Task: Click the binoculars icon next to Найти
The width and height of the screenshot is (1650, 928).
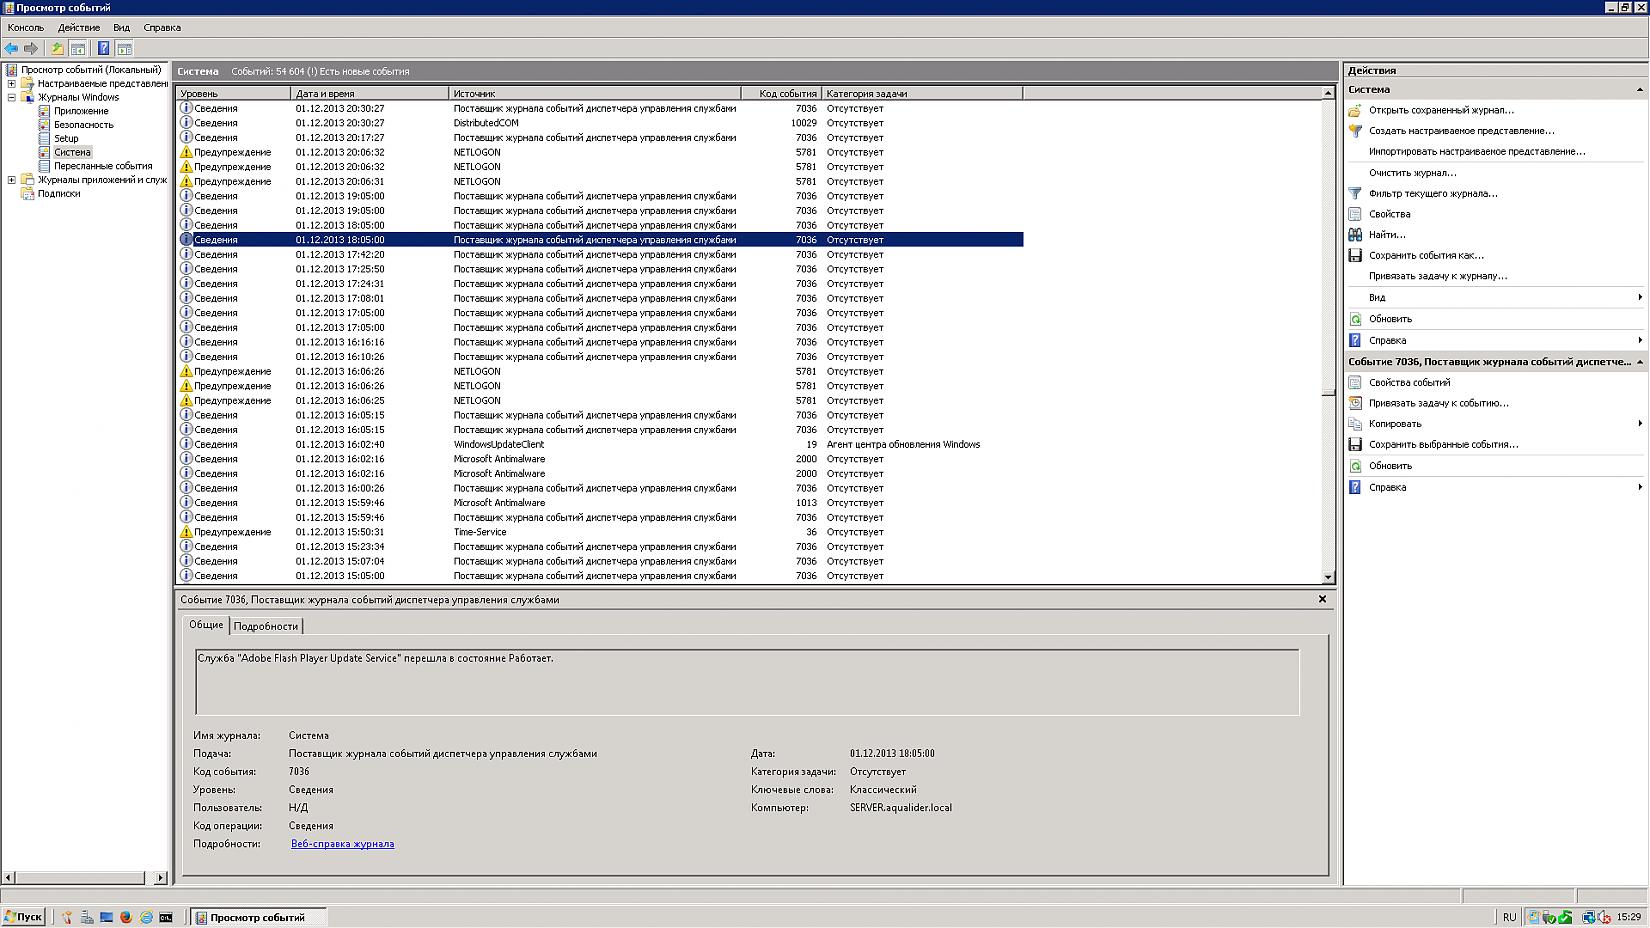Action: pyautogui.click(x=1355, y=234)
